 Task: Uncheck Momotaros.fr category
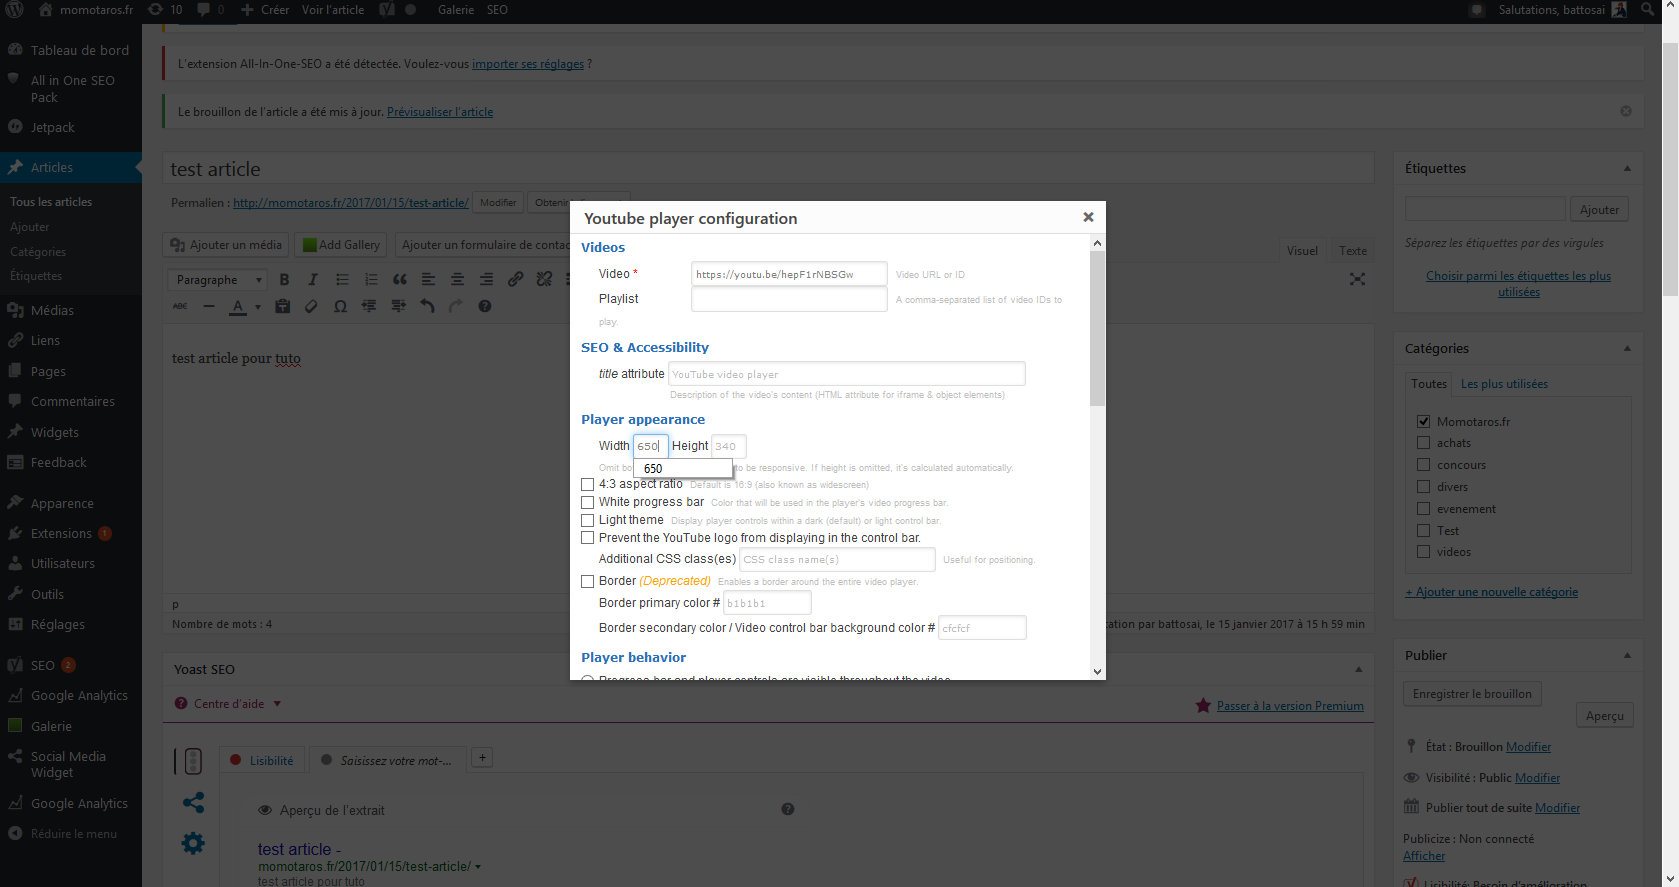coord(1424,421)
